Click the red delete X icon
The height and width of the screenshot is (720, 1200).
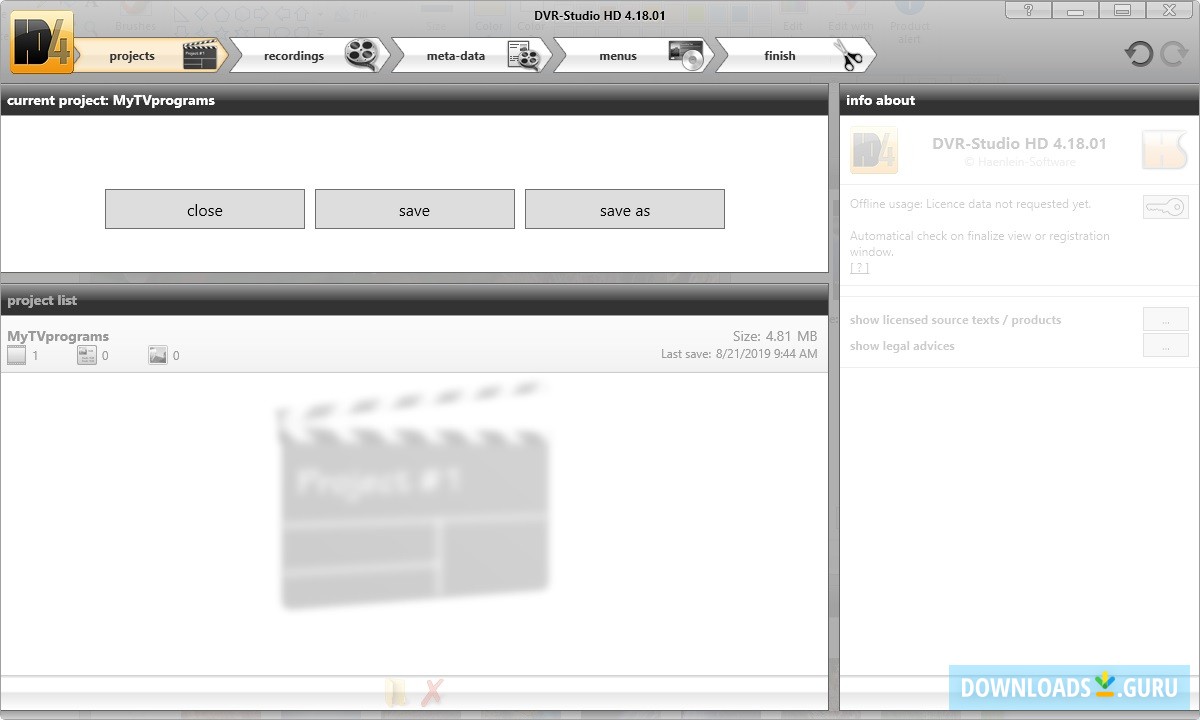pos(432,692)
